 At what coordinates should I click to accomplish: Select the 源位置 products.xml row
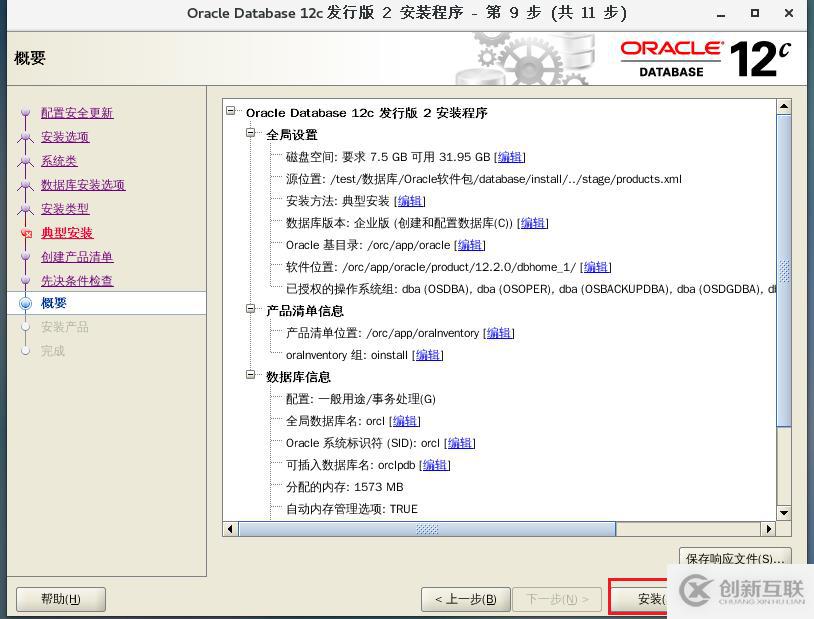(x=484, y=179)
